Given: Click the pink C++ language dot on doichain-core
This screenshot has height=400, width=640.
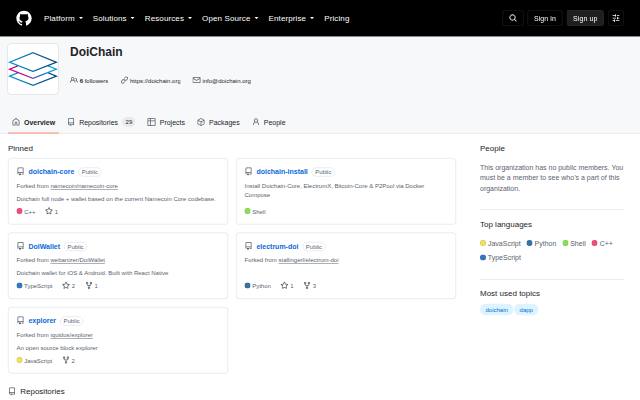Looking at the screenshot, I should click(x=19, y=211).
